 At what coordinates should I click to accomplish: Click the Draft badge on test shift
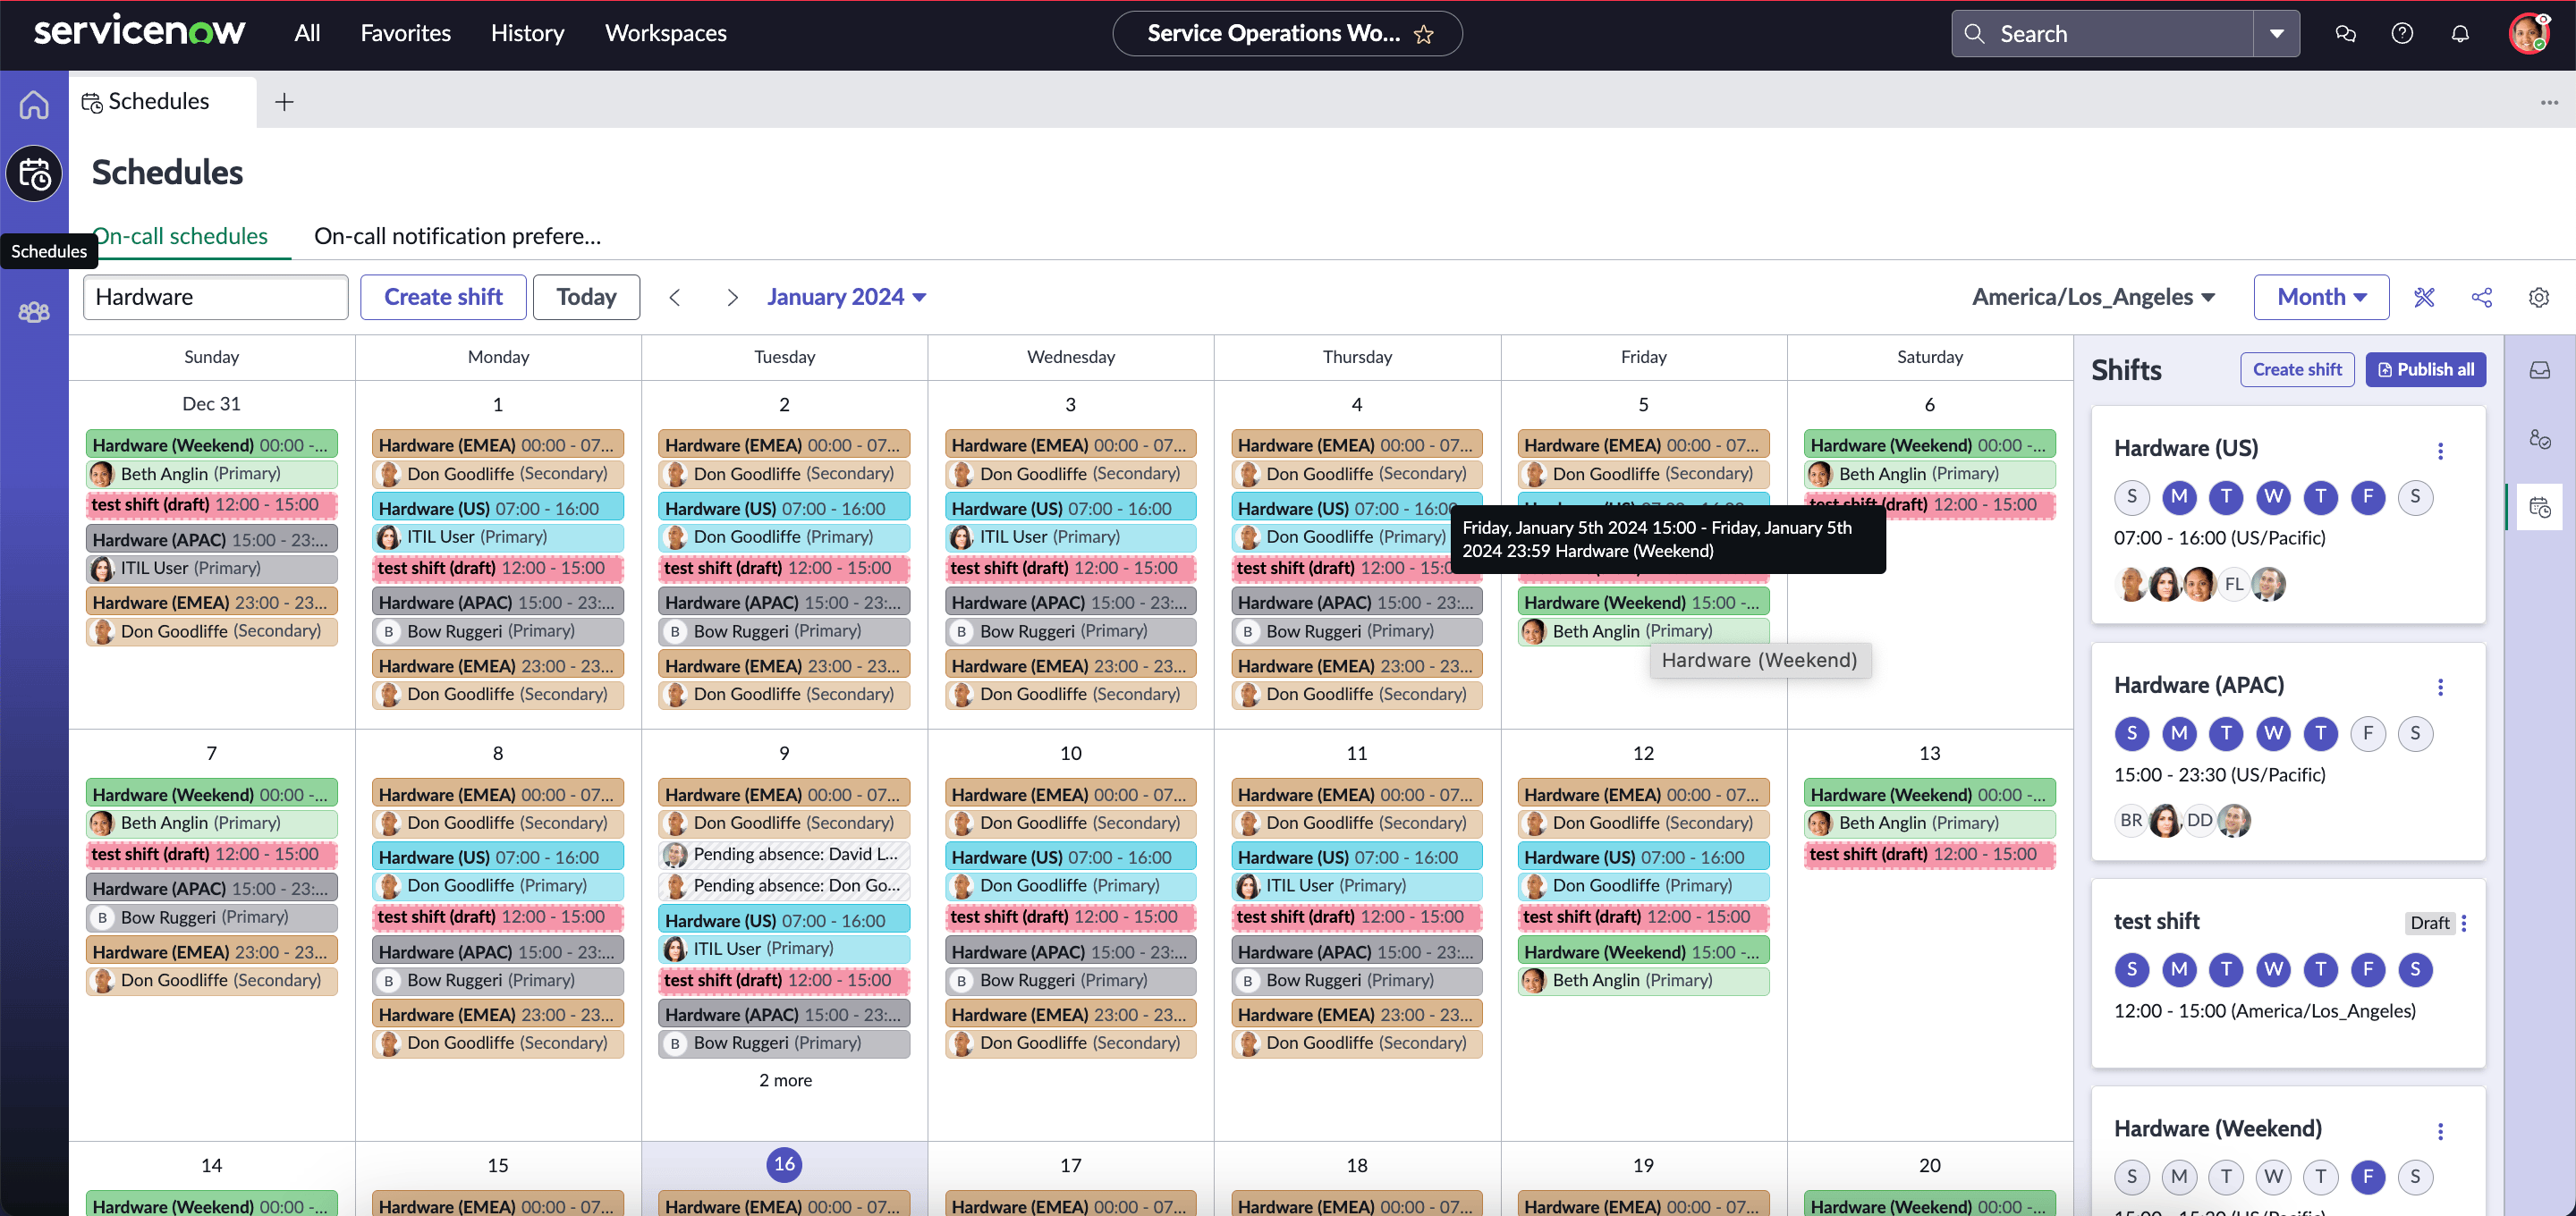tap(2429, 923)
